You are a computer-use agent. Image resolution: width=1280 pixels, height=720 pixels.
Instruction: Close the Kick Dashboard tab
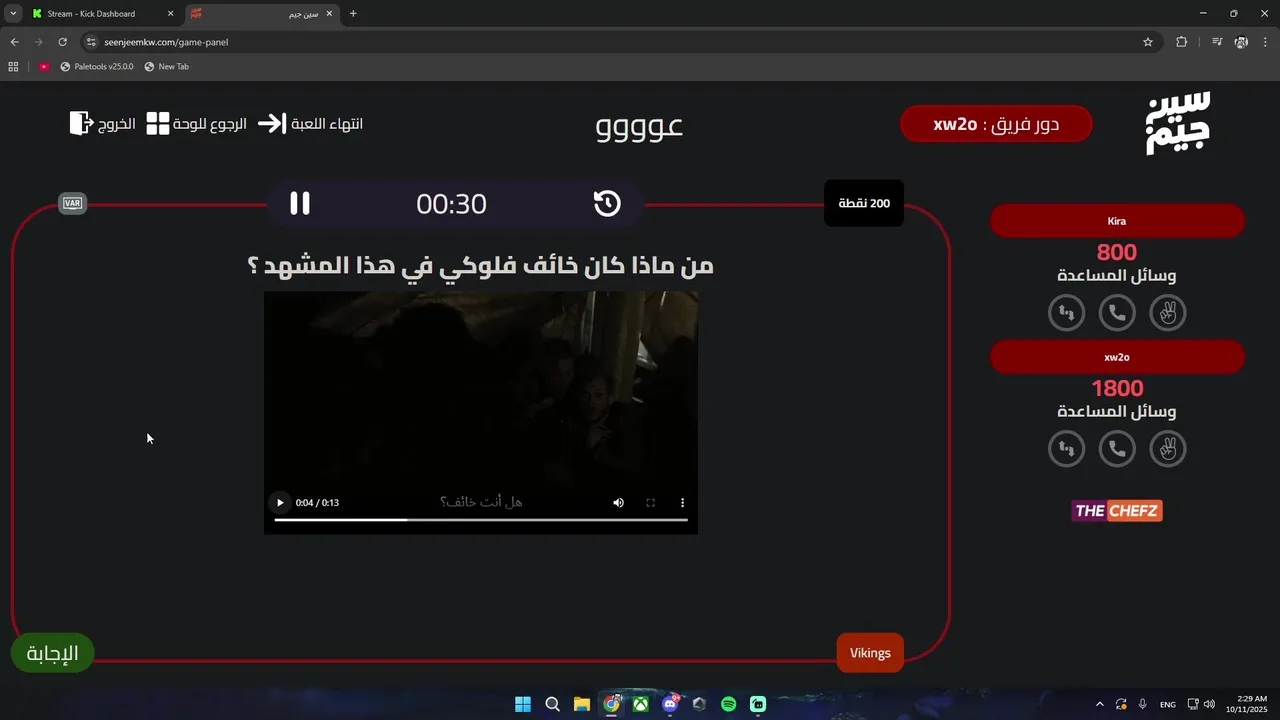coord(170,14)
